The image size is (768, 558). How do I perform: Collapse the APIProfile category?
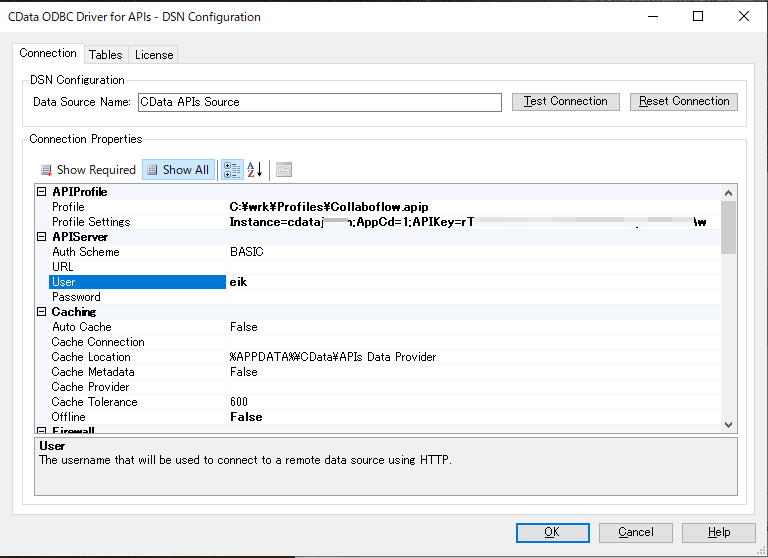[42, 192]
